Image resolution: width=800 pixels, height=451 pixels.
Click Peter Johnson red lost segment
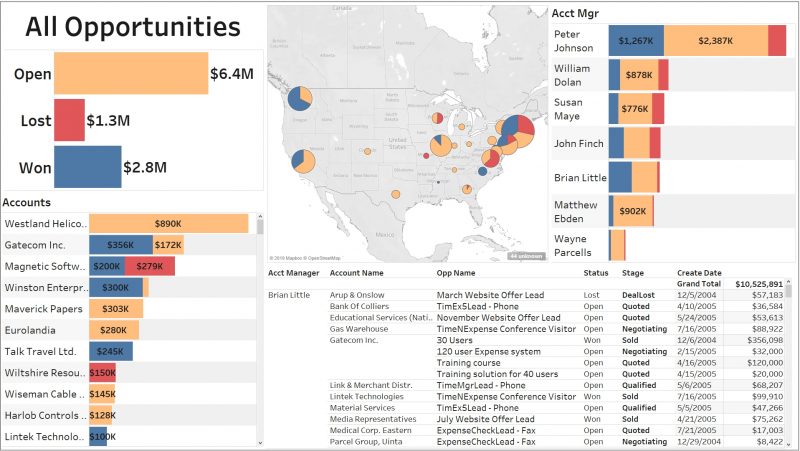point(777,41)
